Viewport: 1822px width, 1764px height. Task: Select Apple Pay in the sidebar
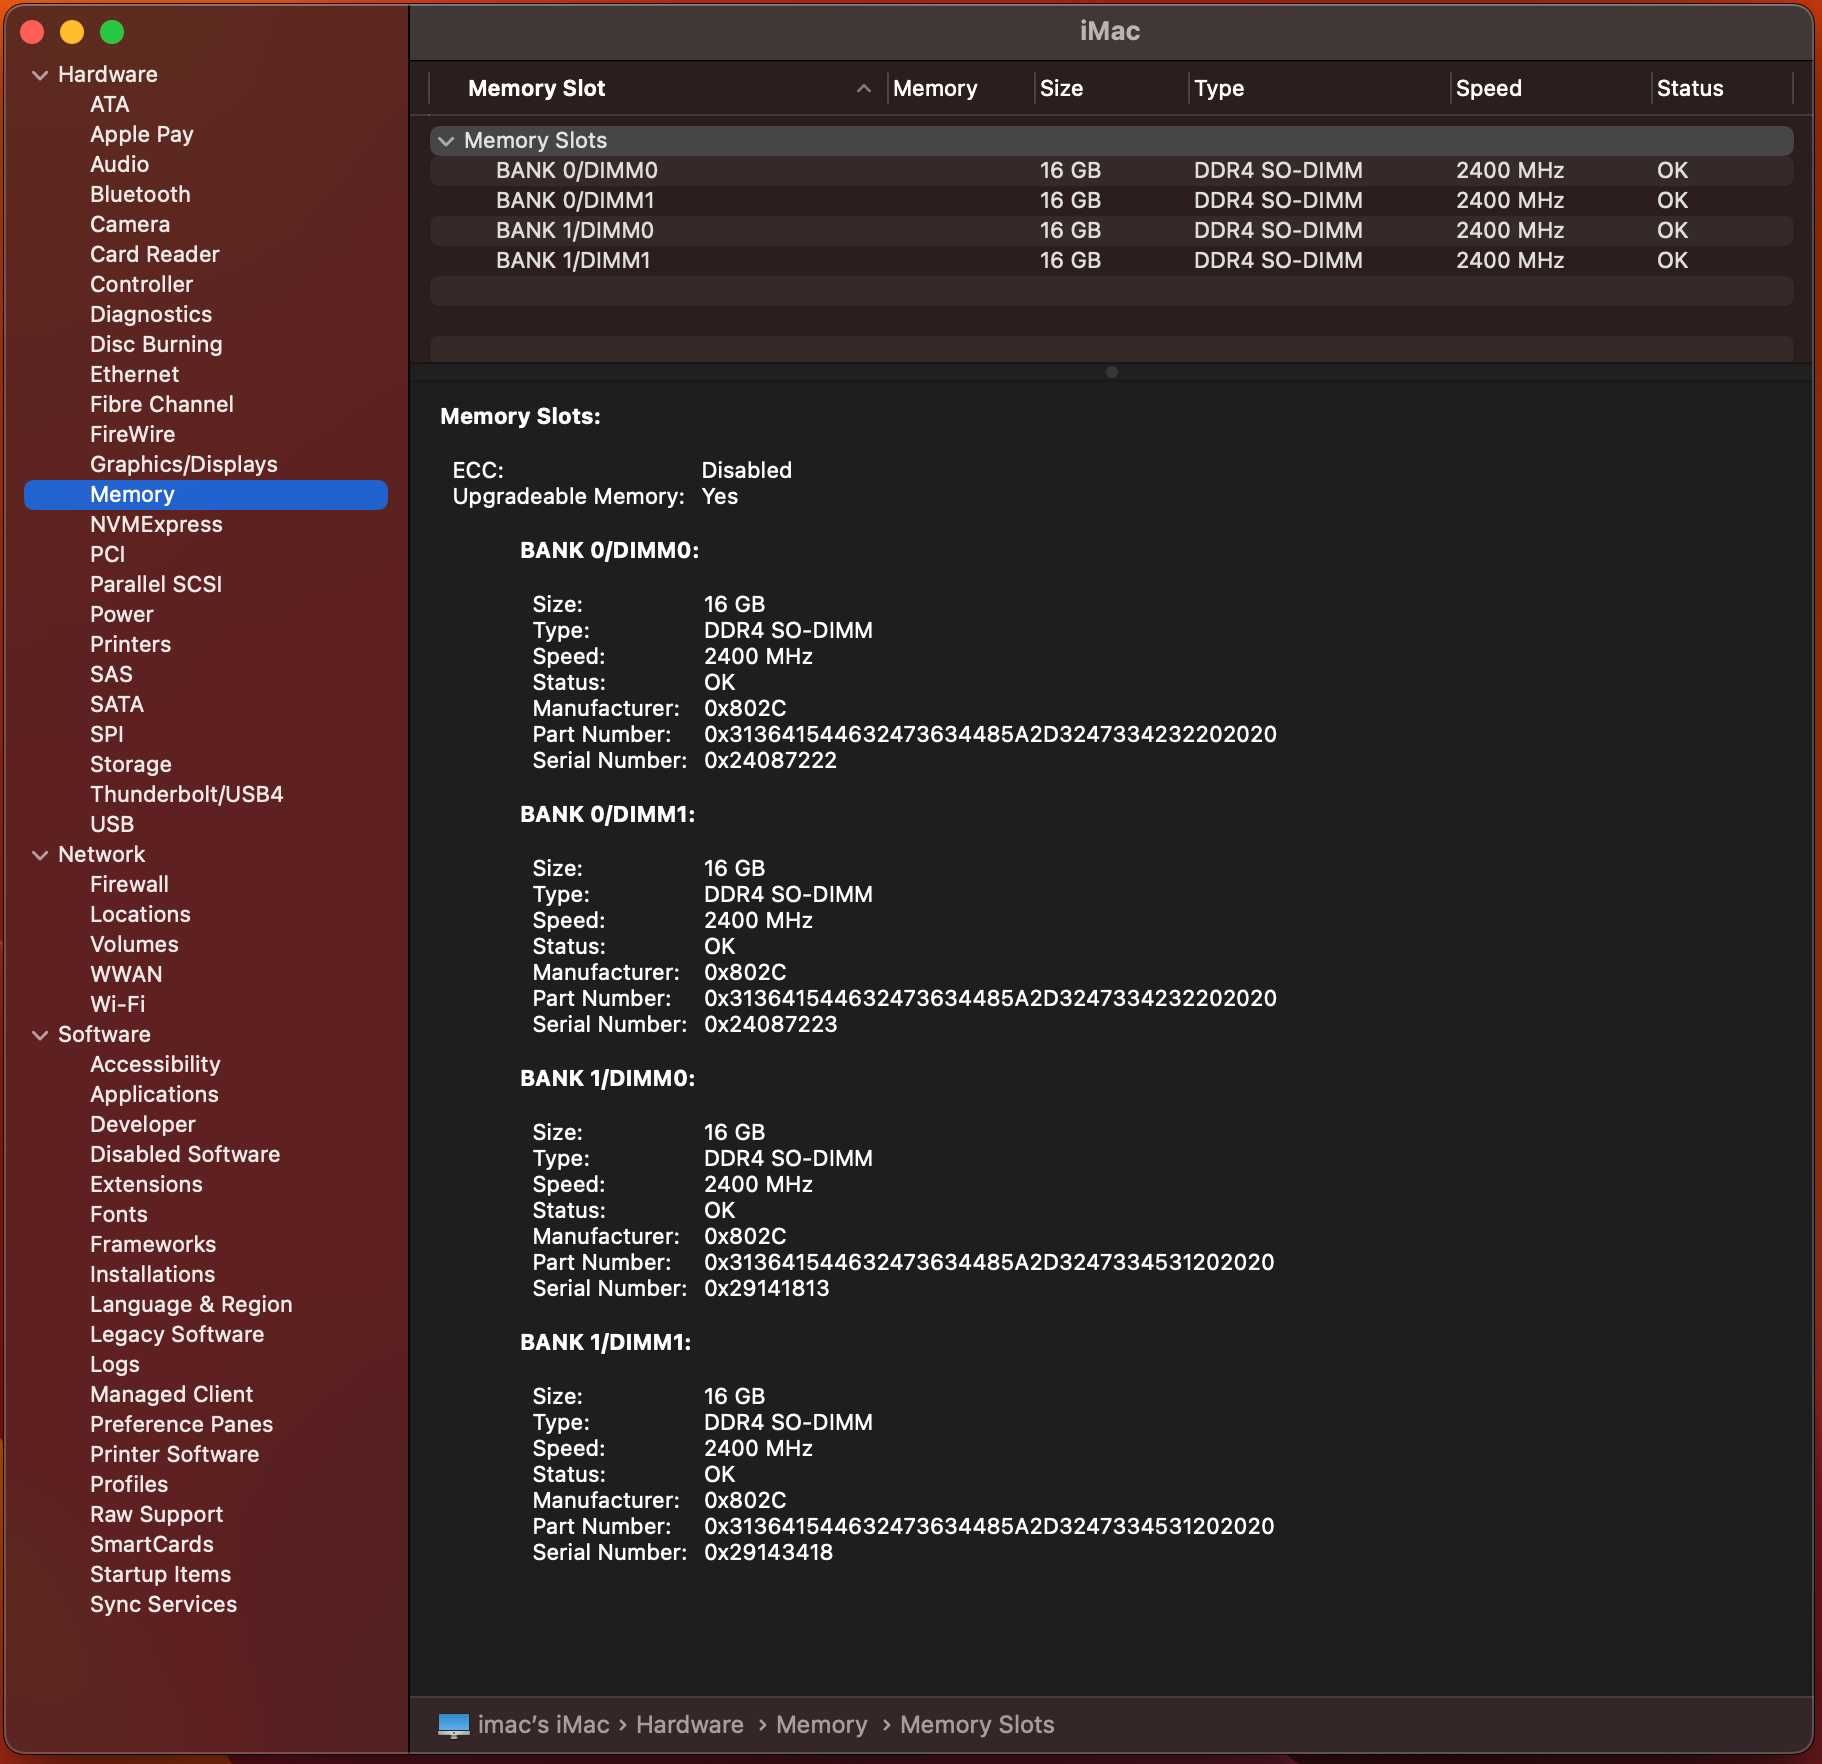click(142, 135)
